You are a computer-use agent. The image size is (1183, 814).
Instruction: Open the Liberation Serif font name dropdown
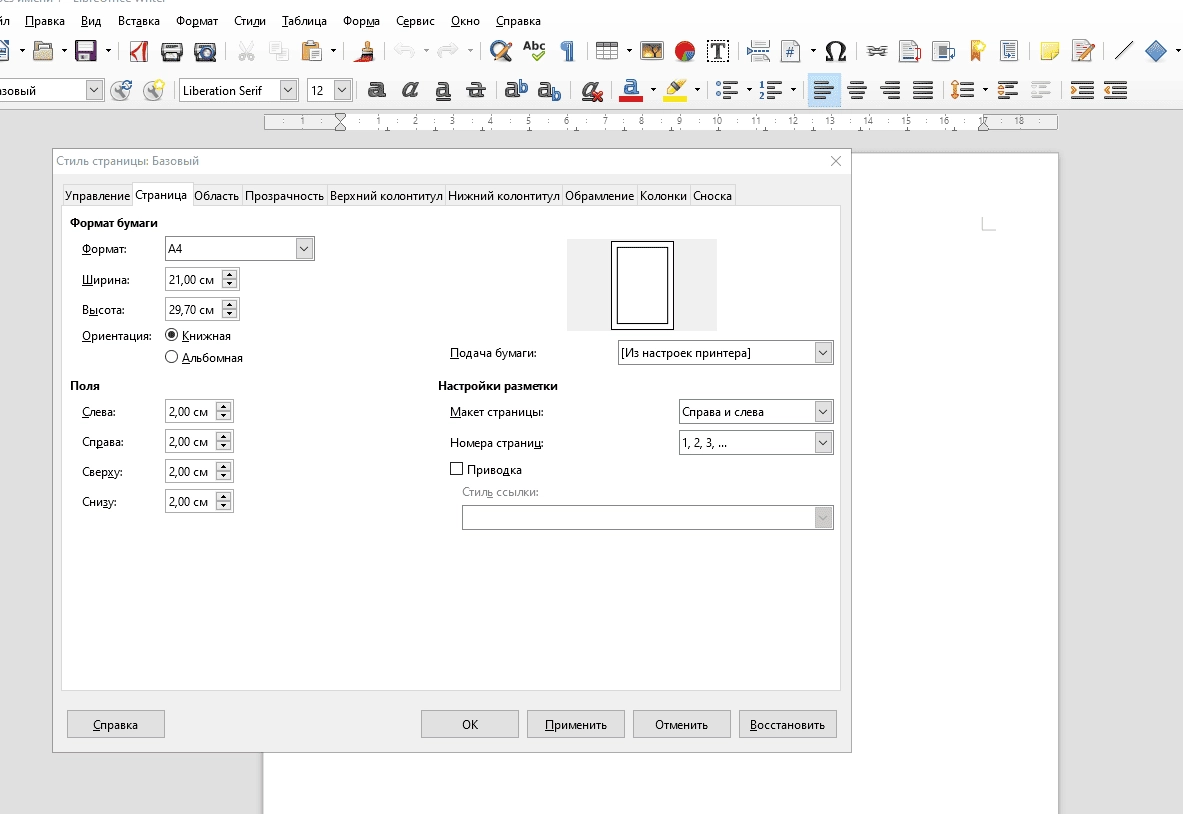coord(288,91)
